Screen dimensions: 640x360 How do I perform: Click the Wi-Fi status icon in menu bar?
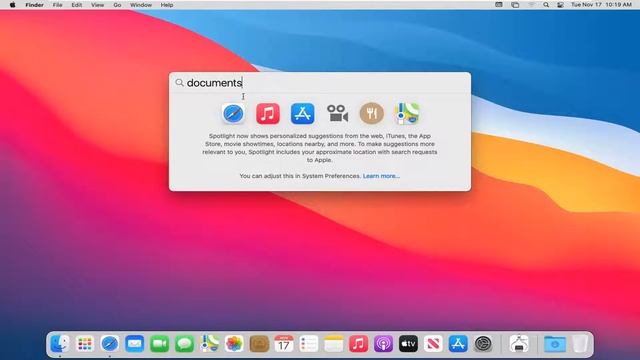coord(531,5)
